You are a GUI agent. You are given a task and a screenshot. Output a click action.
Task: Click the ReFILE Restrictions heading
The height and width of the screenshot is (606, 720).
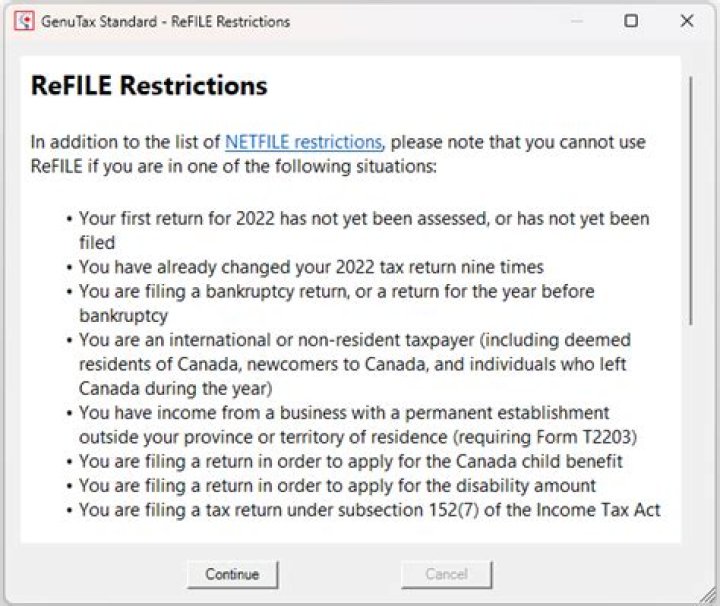click(x=149, y=86)
